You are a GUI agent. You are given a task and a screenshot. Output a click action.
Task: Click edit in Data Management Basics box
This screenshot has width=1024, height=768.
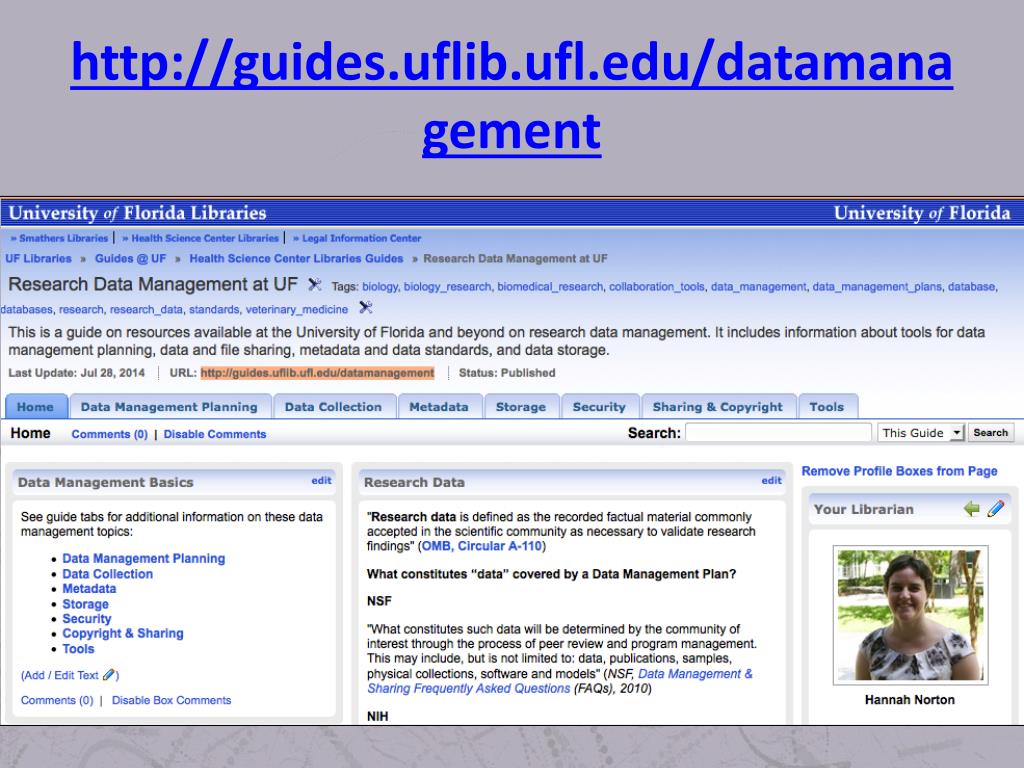tap(321, 480)
